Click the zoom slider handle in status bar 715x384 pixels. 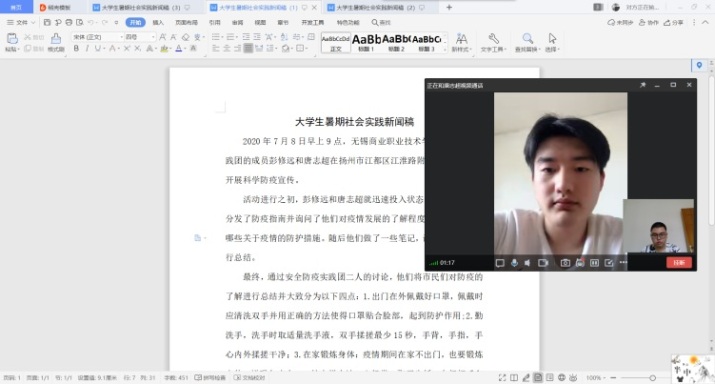653,378
